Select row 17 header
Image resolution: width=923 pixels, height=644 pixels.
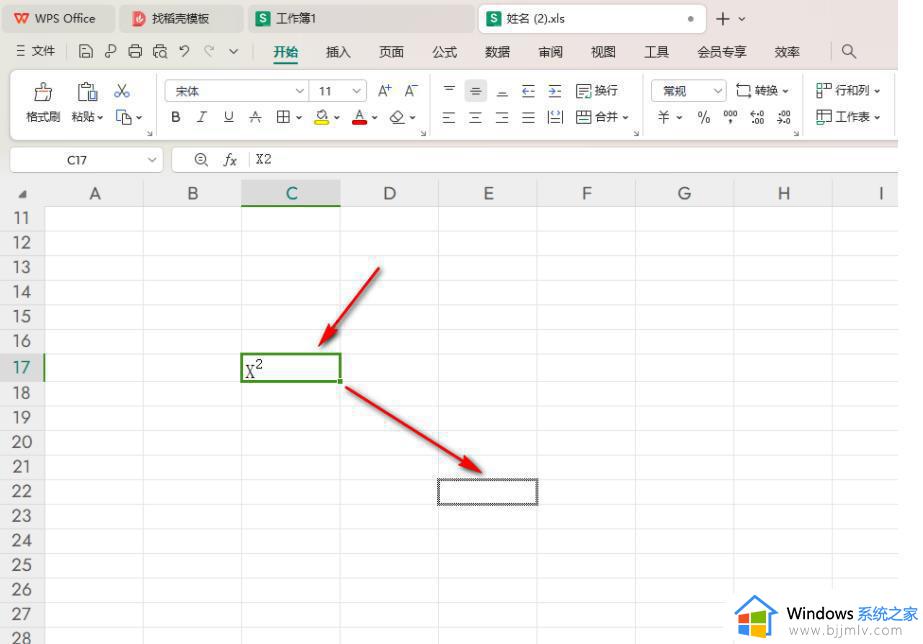click(x=22, y=367)
